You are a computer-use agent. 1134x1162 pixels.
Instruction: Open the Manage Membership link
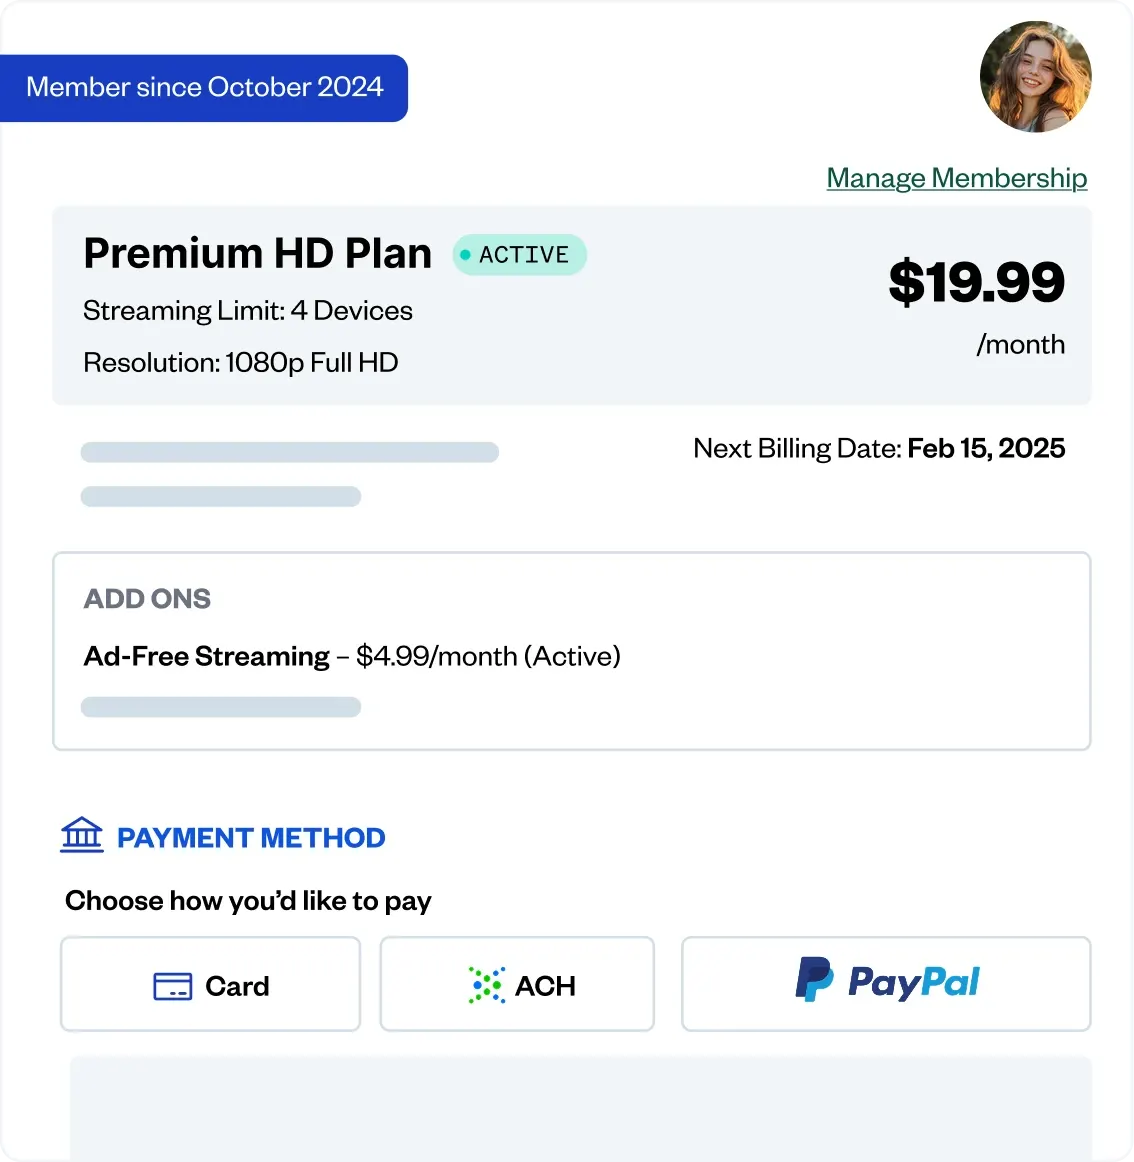click(x=956, y=178)
